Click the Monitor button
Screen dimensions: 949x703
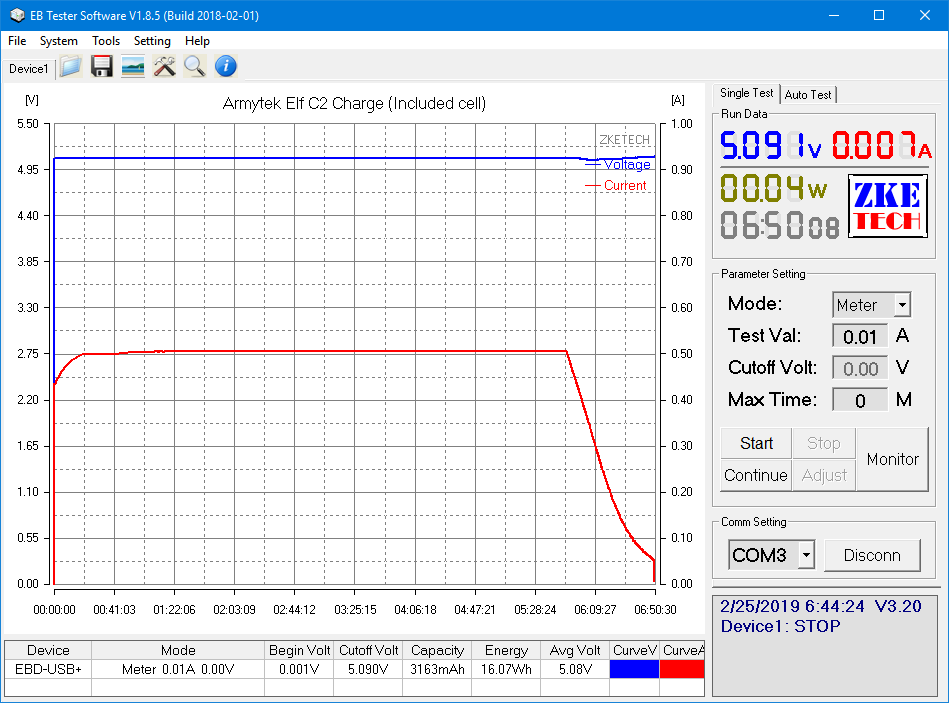892,459
